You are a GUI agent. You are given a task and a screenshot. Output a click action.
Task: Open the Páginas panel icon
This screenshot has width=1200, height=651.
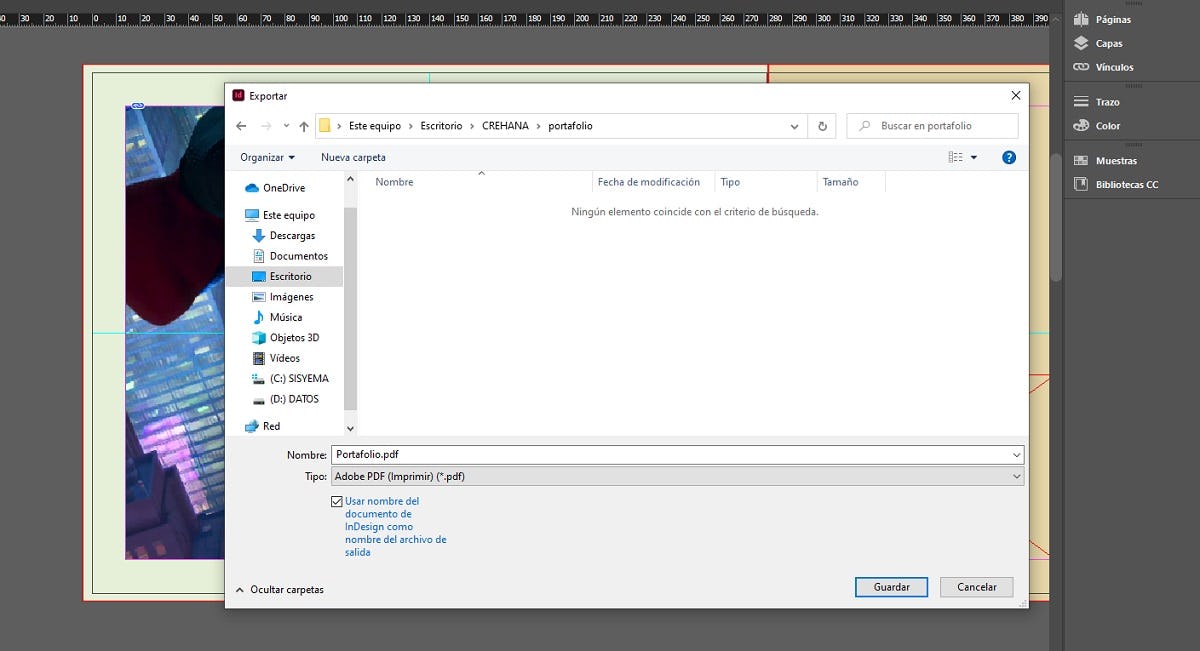1081,19
